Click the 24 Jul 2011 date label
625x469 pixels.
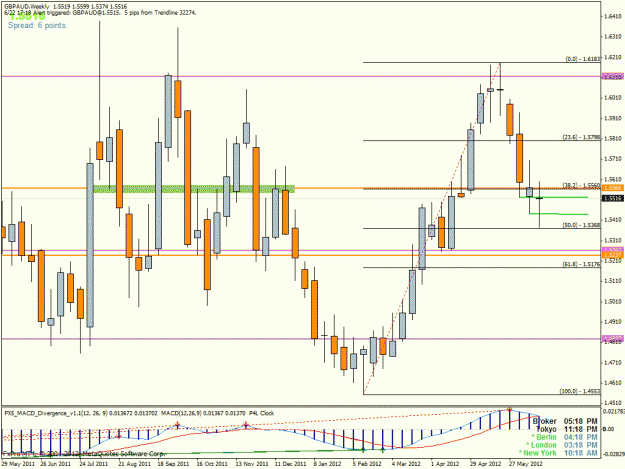coord(94,464)
